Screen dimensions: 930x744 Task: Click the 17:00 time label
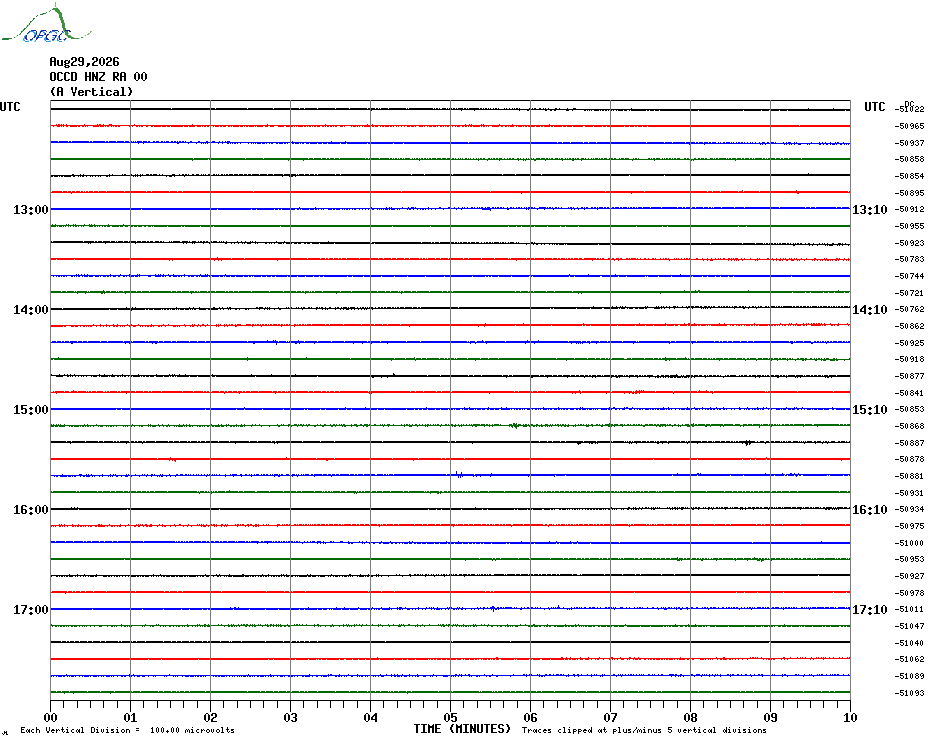tap(31, 609)
